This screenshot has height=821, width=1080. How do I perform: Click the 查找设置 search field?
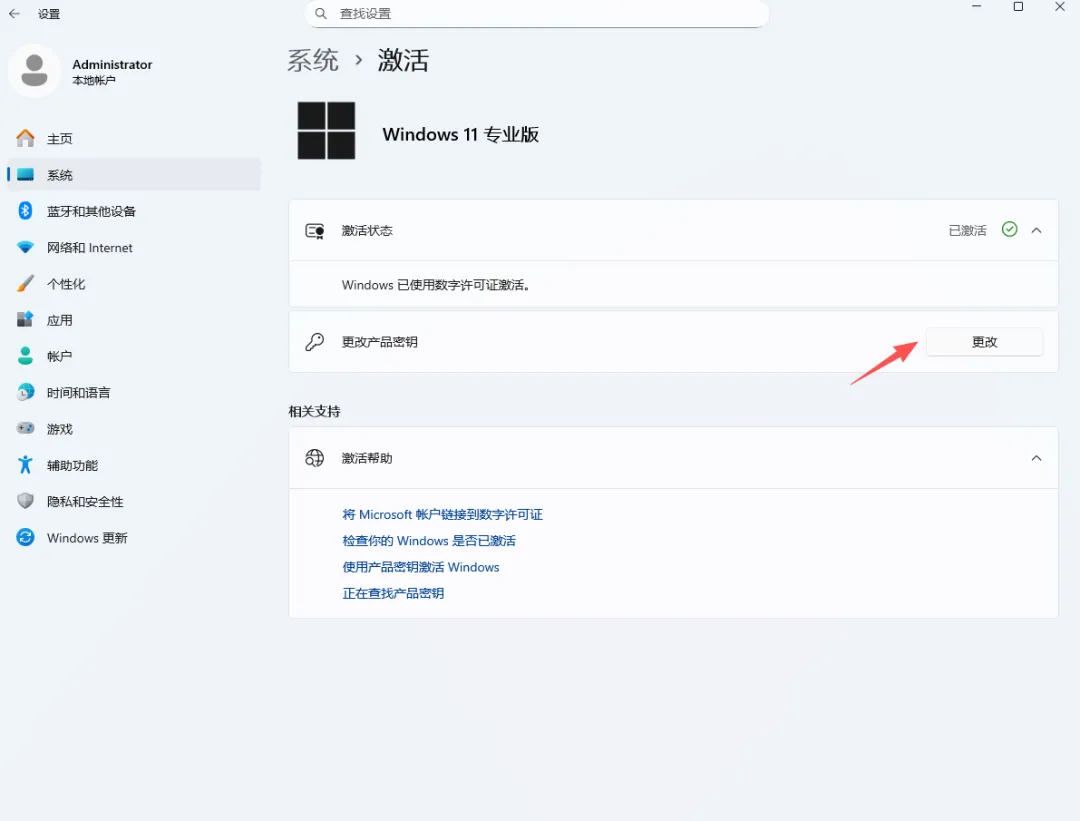(537, 14)
